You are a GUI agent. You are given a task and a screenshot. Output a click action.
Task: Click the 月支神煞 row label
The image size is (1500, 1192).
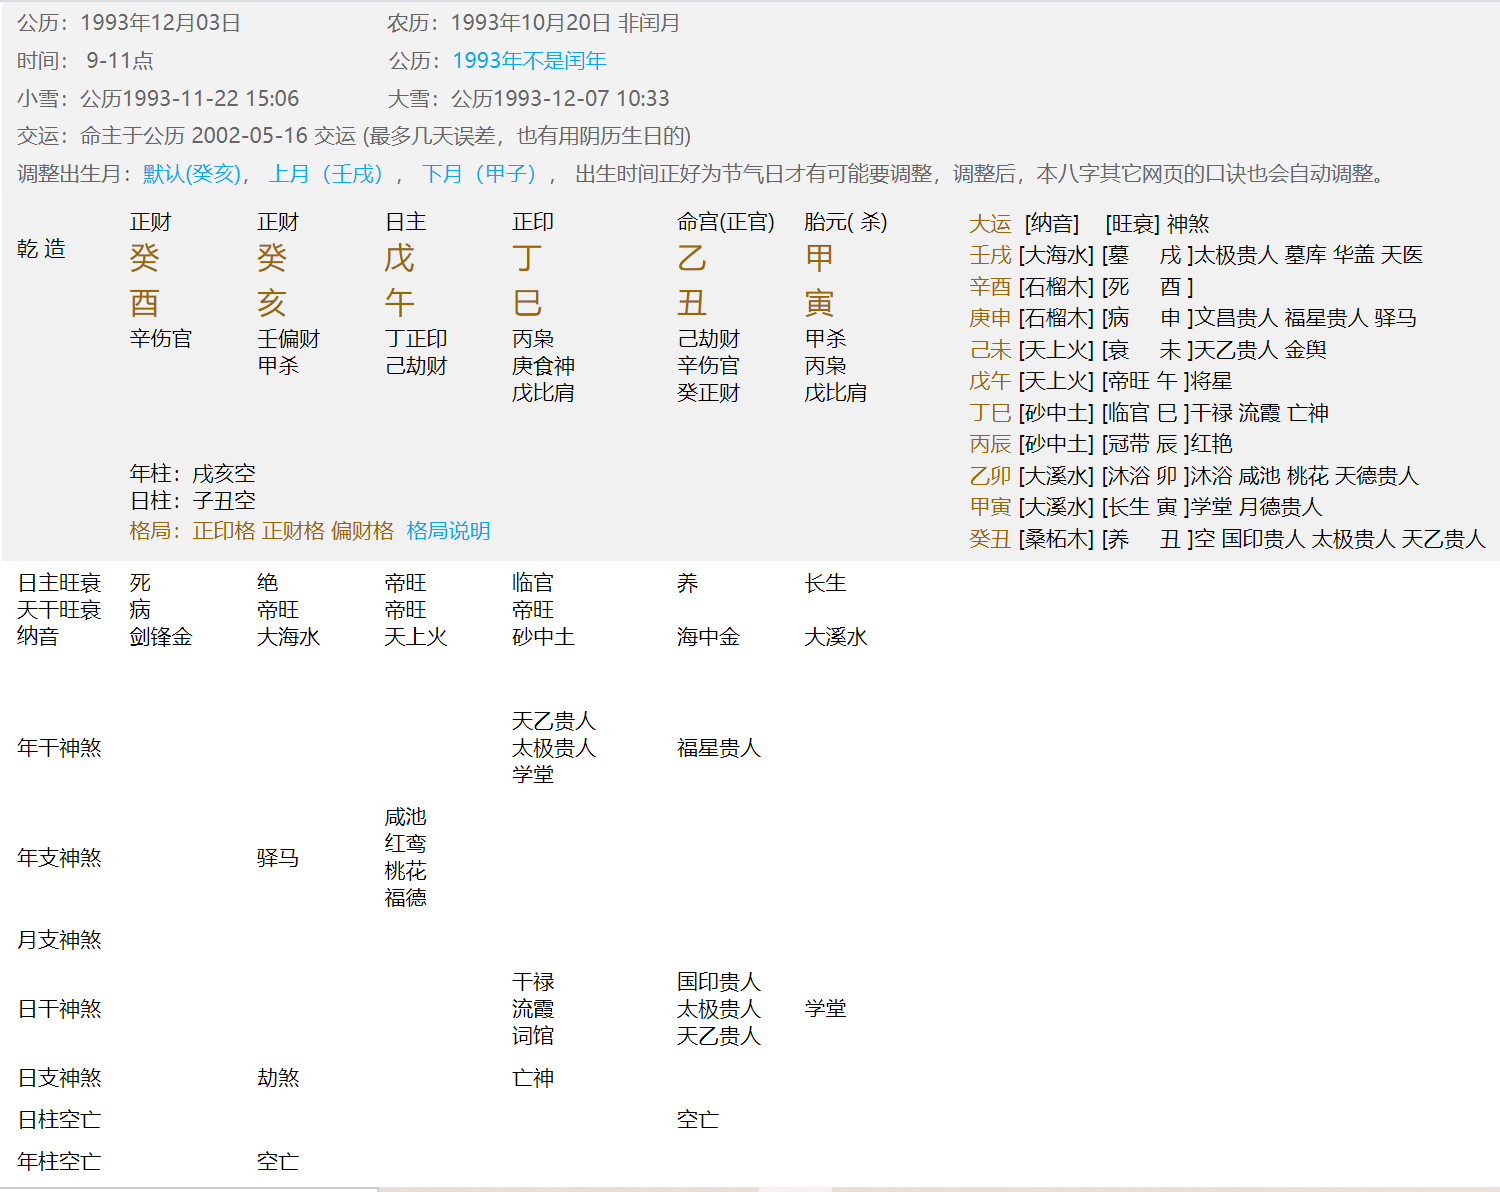click(59, 940)
